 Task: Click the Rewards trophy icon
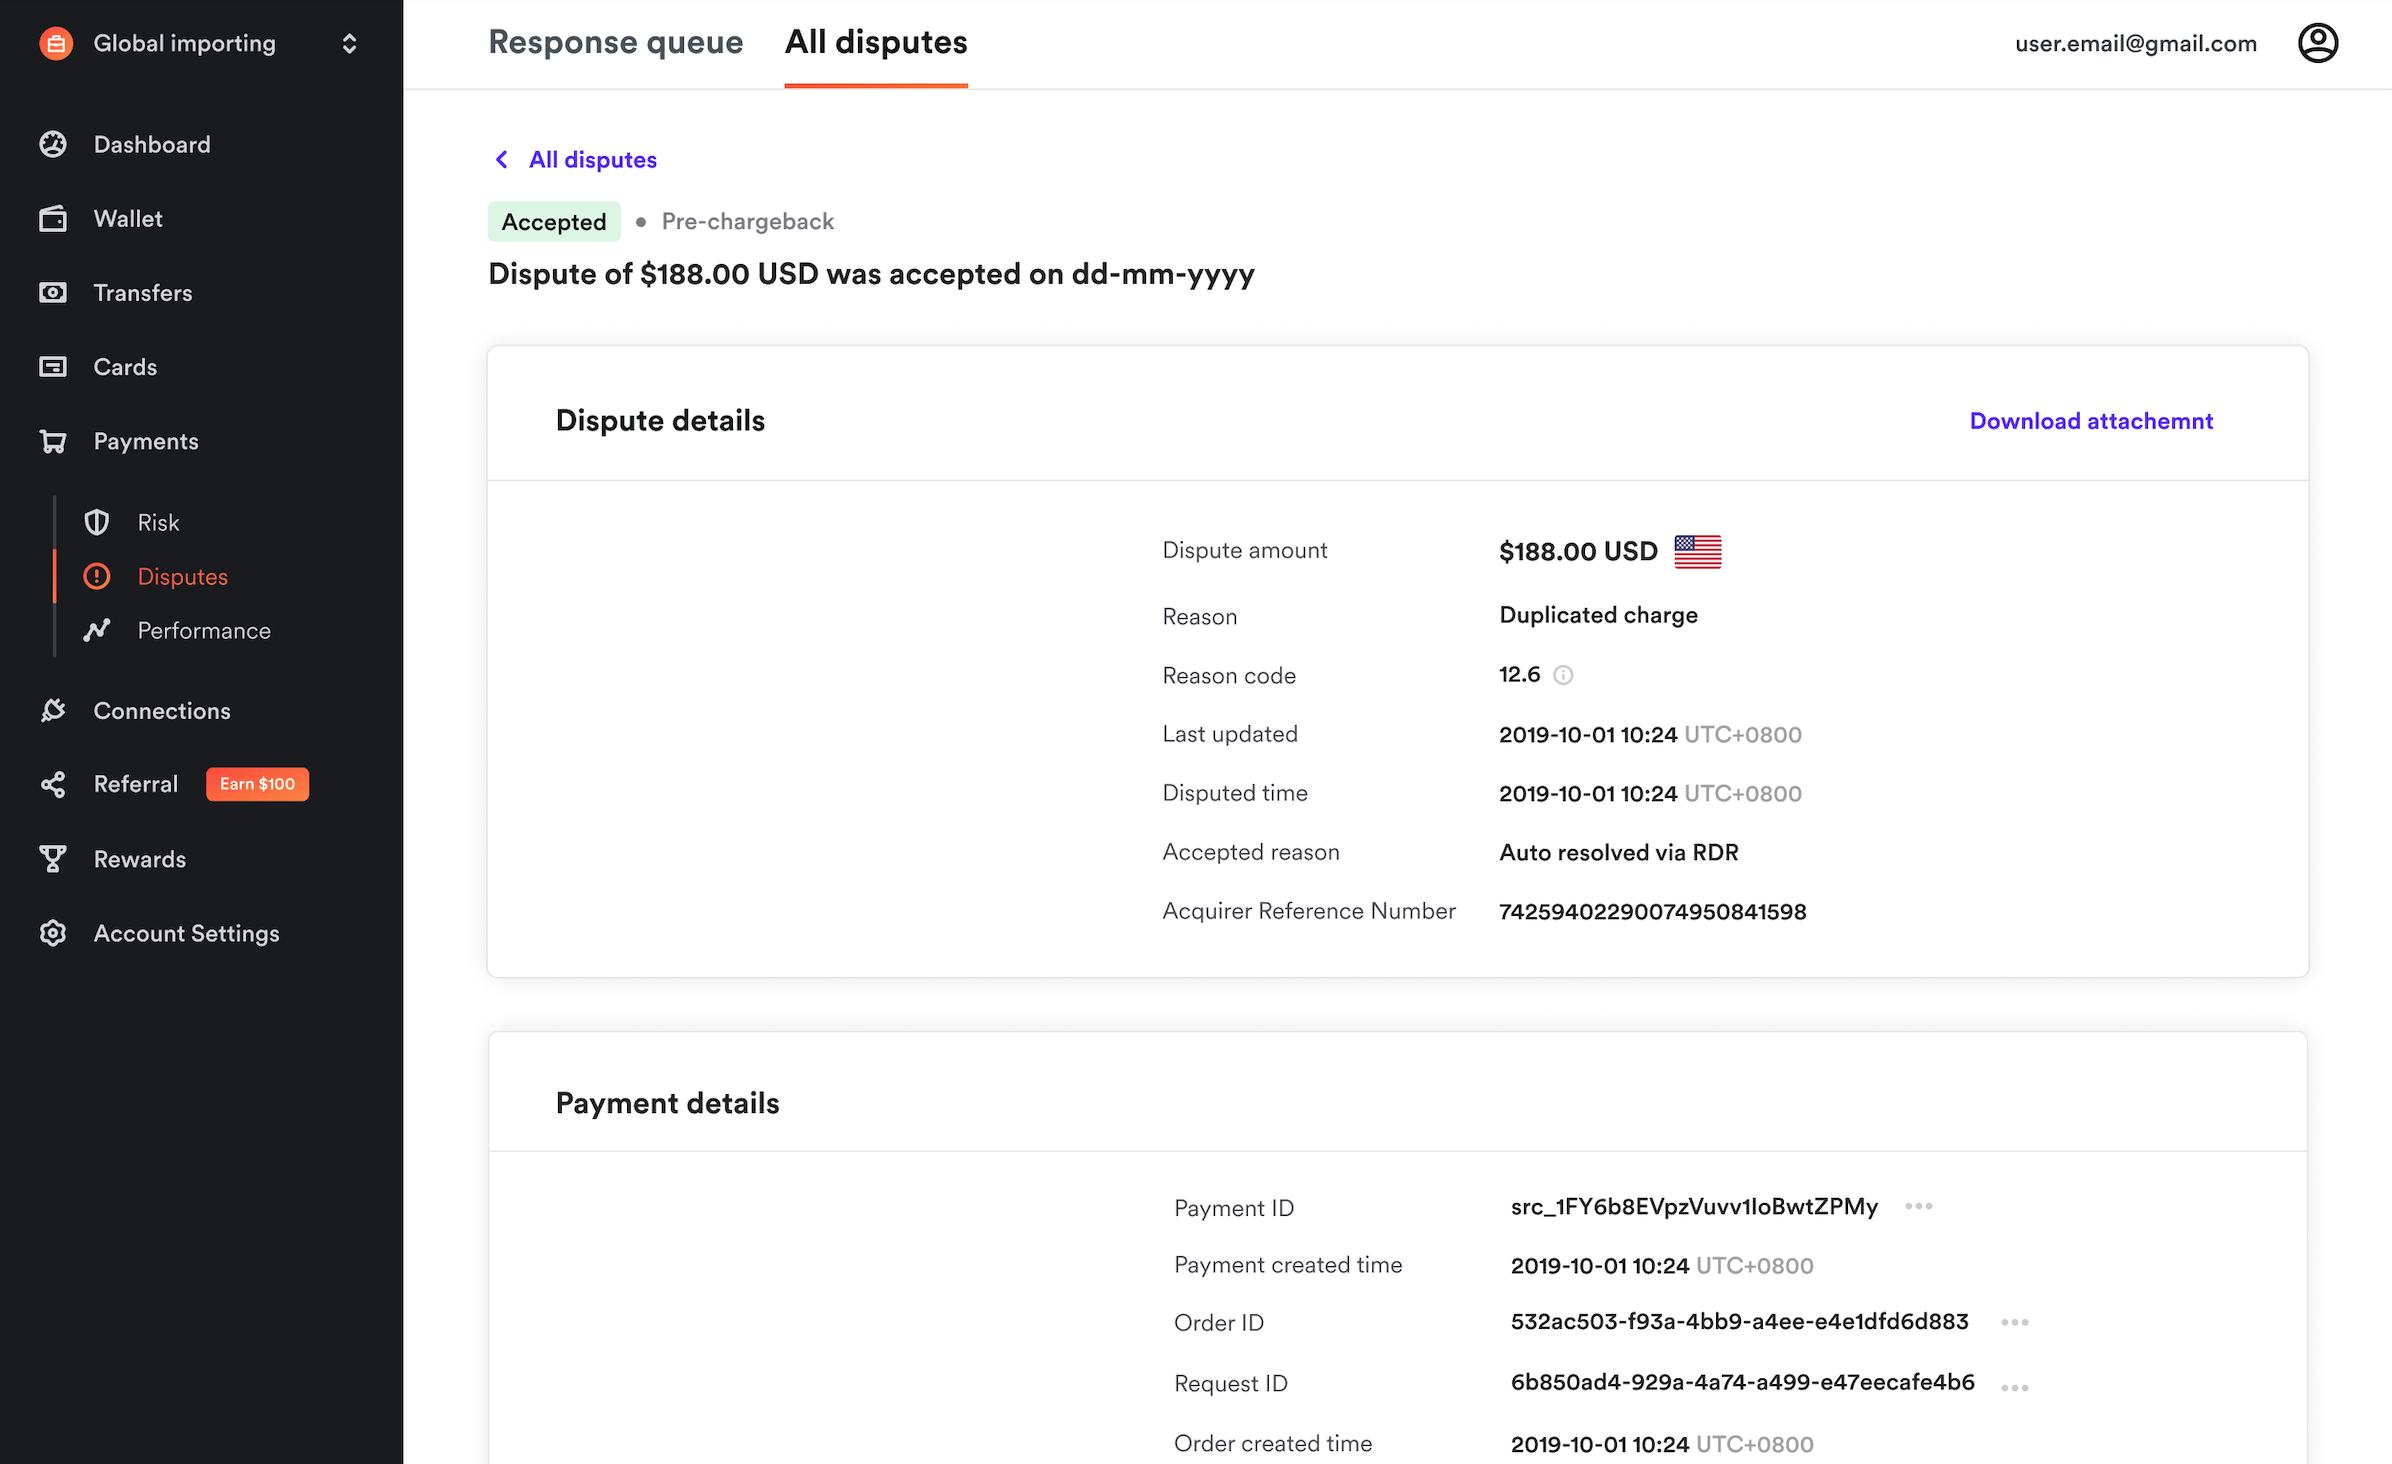(53, 859)
